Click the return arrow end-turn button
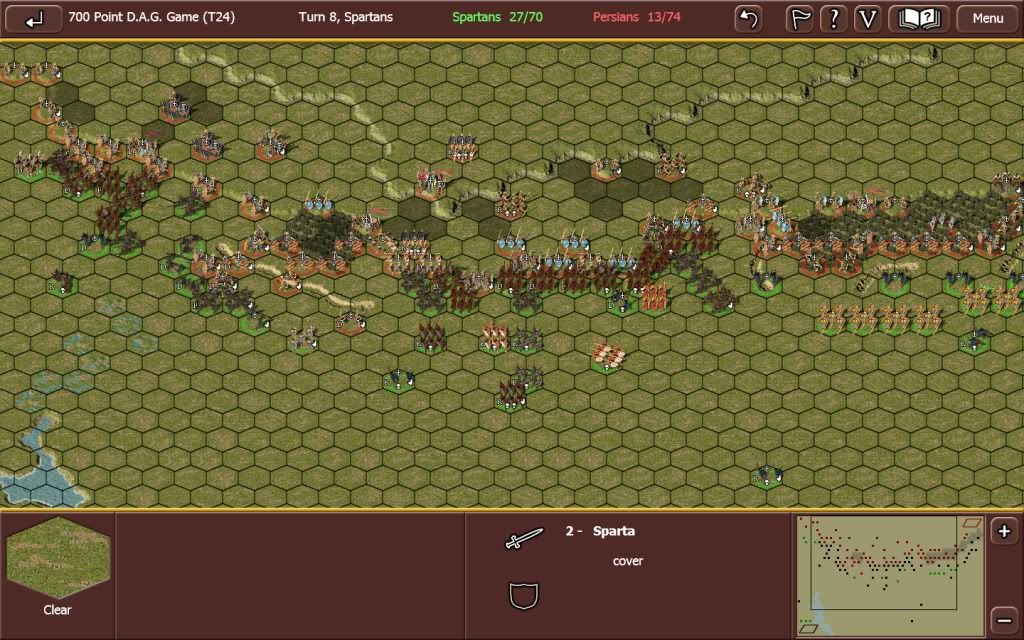 tap(33, 19)
